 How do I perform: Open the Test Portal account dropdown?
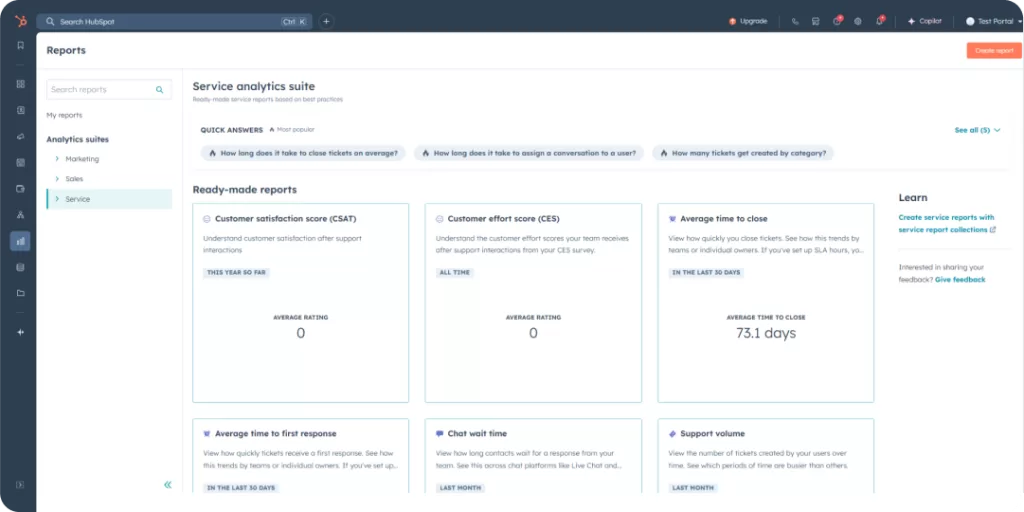pyautogui.click(x=994, y=22)
